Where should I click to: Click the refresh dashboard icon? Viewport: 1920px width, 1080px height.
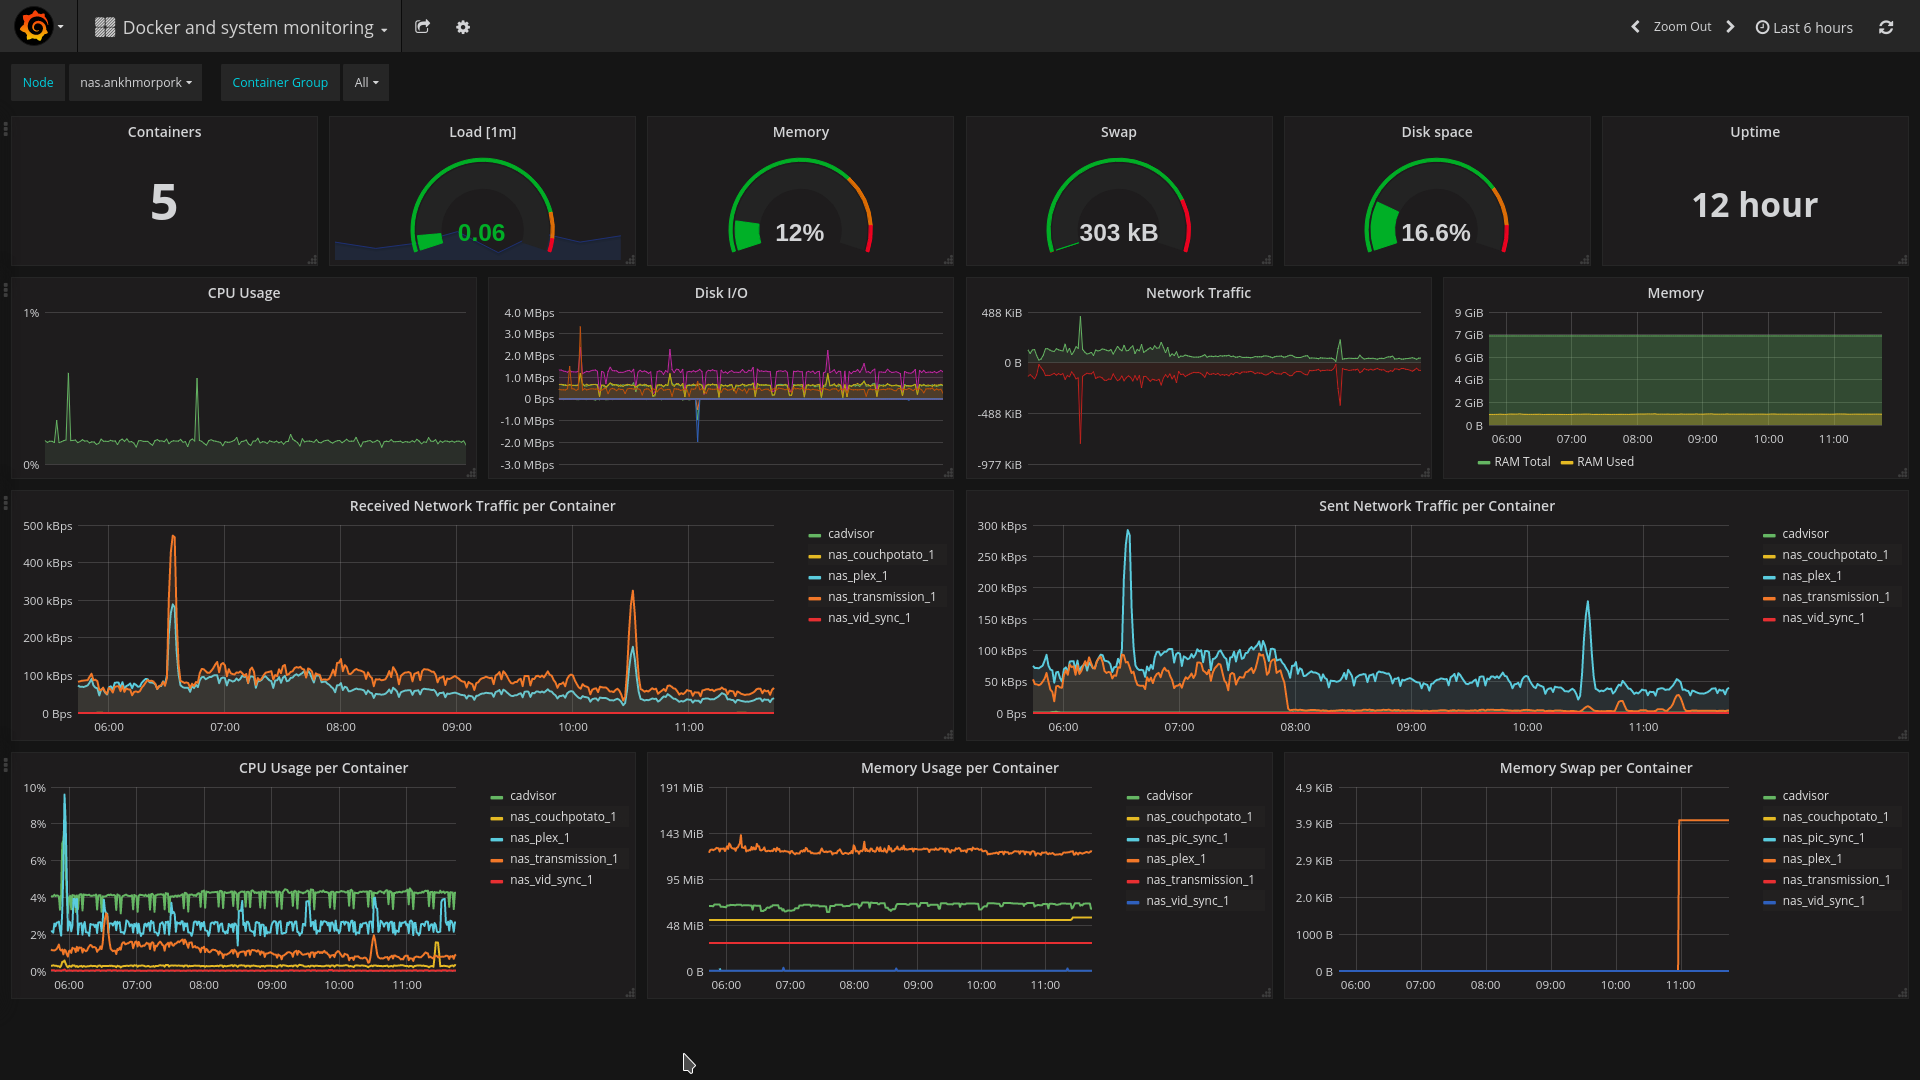tap(1886, 27)
